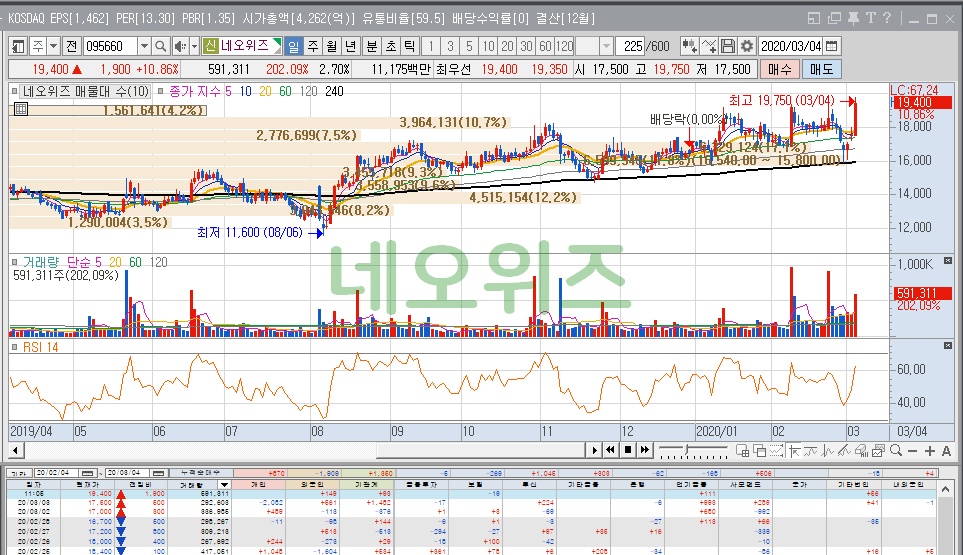This screenshot has height=555, width=963.
Task: Click the plus zoom in icon
Action: 930,451
